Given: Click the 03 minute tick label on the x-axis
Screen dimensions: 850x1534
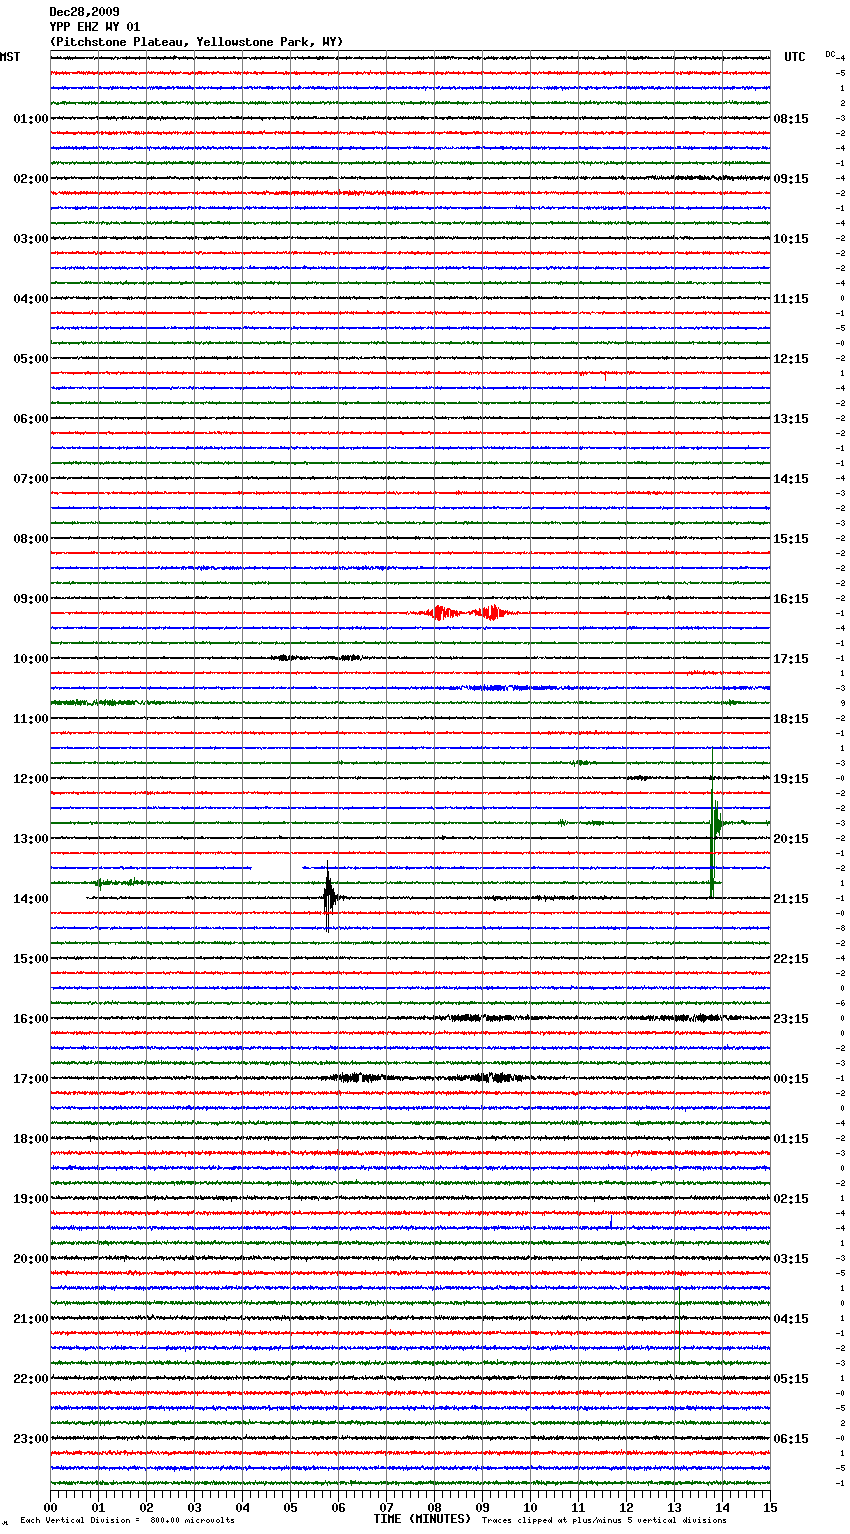Looking at the screenshot, I should coord(194,1507).
